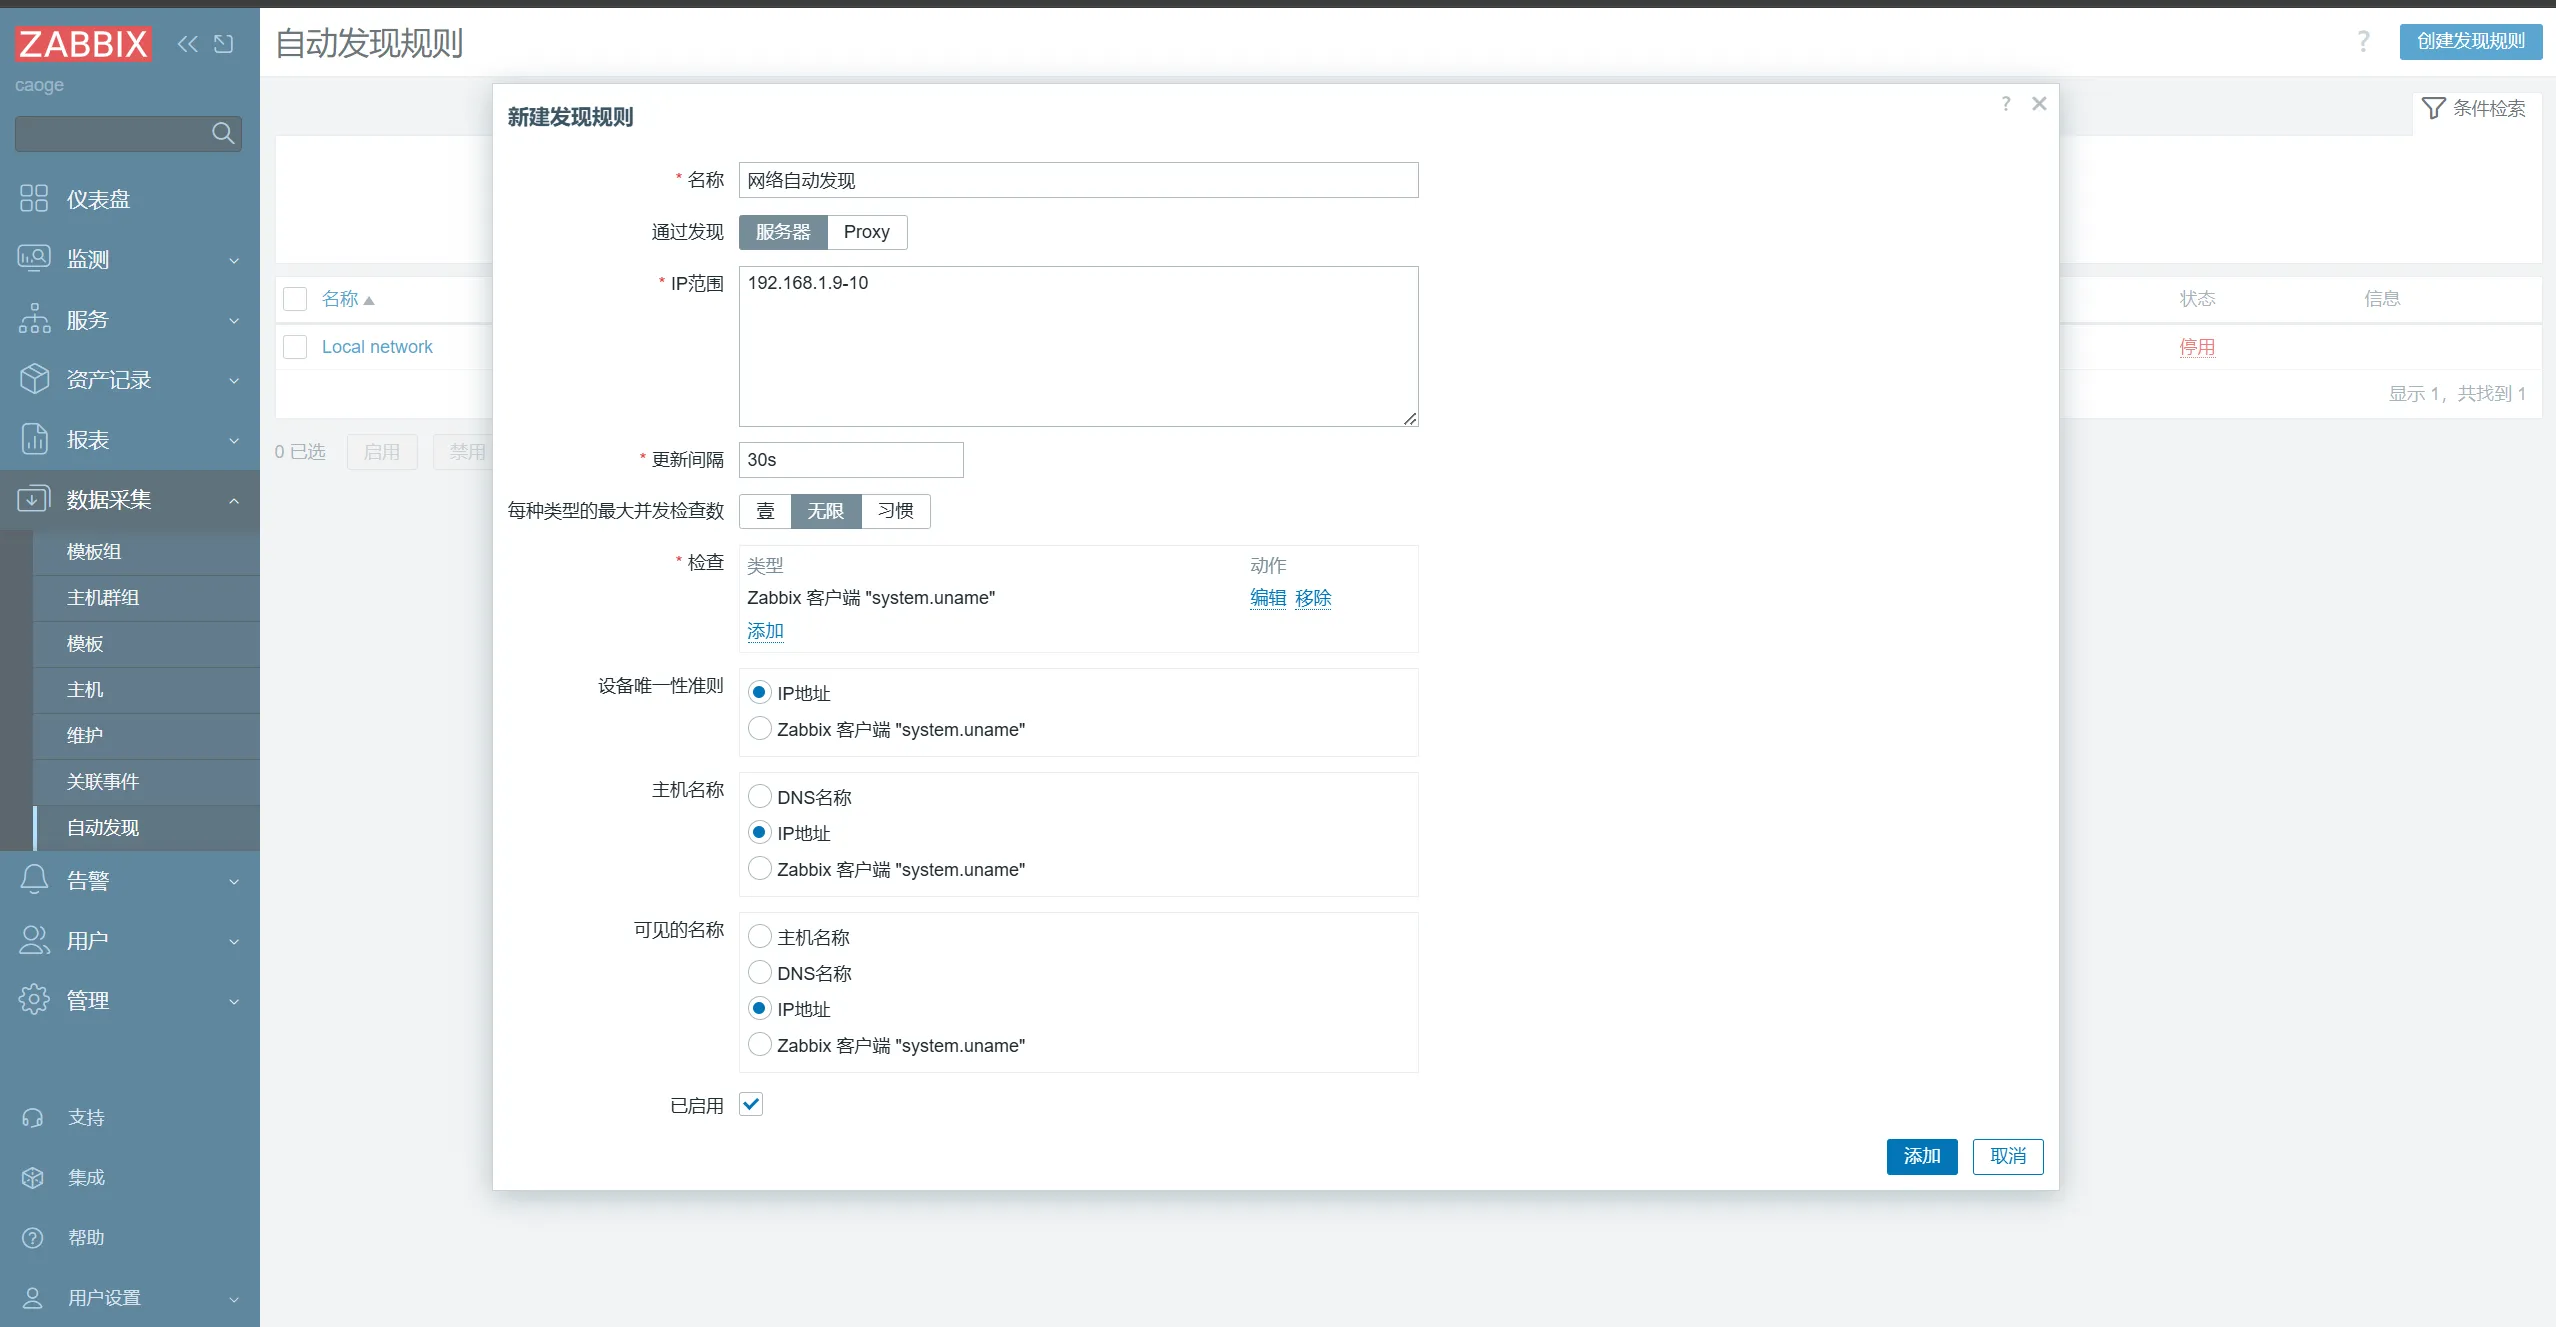Click the 服务 services icon
Viewport: 2556px width, 1327px height.
(x=34, y=319)
